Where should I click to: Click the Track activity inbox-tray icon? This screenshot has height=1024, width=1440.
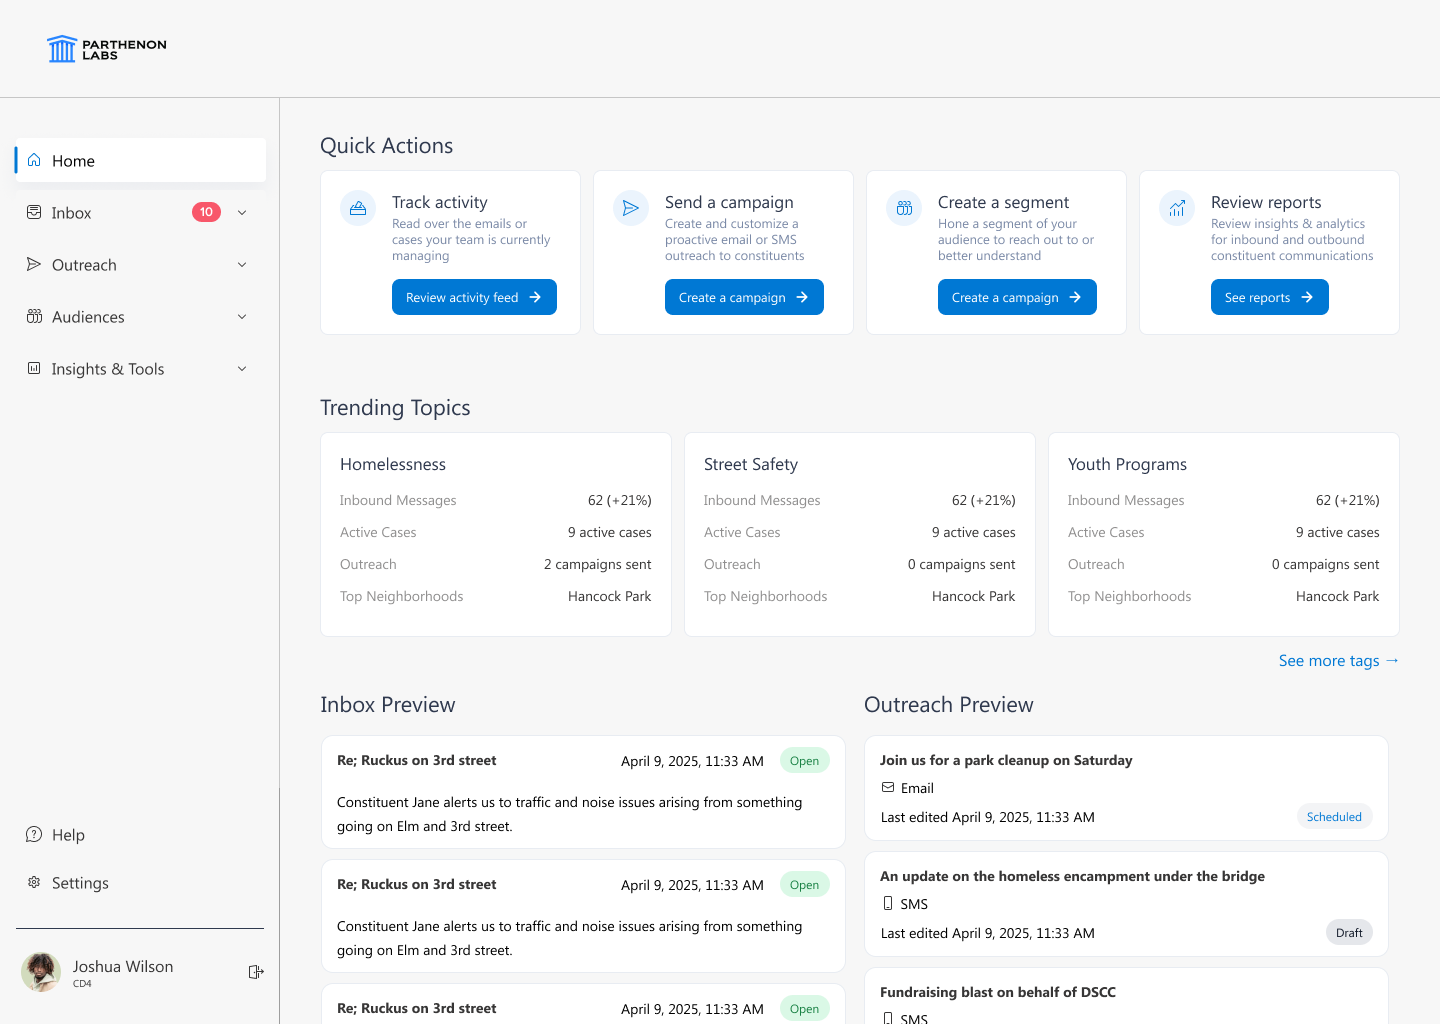pos(358,208)
